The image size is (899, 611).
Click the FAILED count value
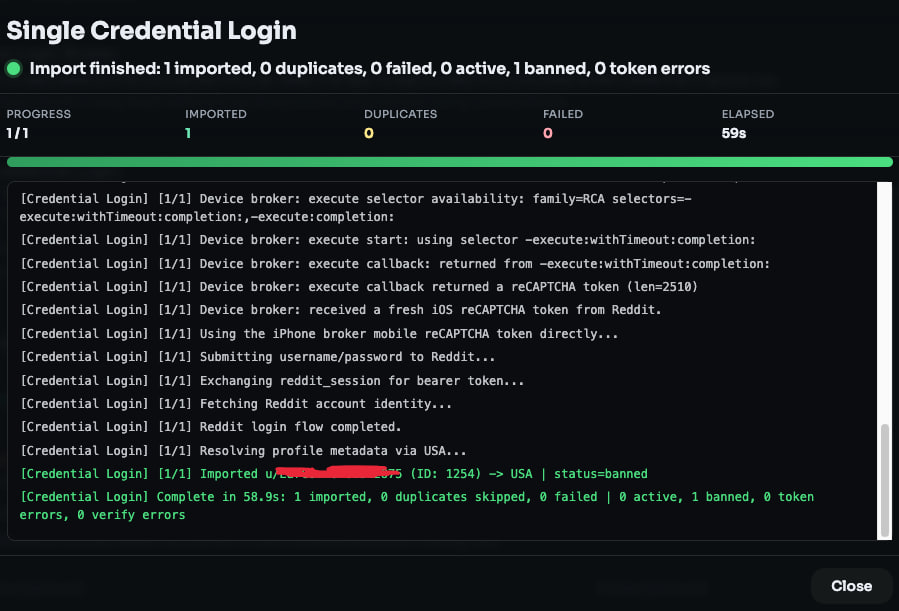pos(548,133)
